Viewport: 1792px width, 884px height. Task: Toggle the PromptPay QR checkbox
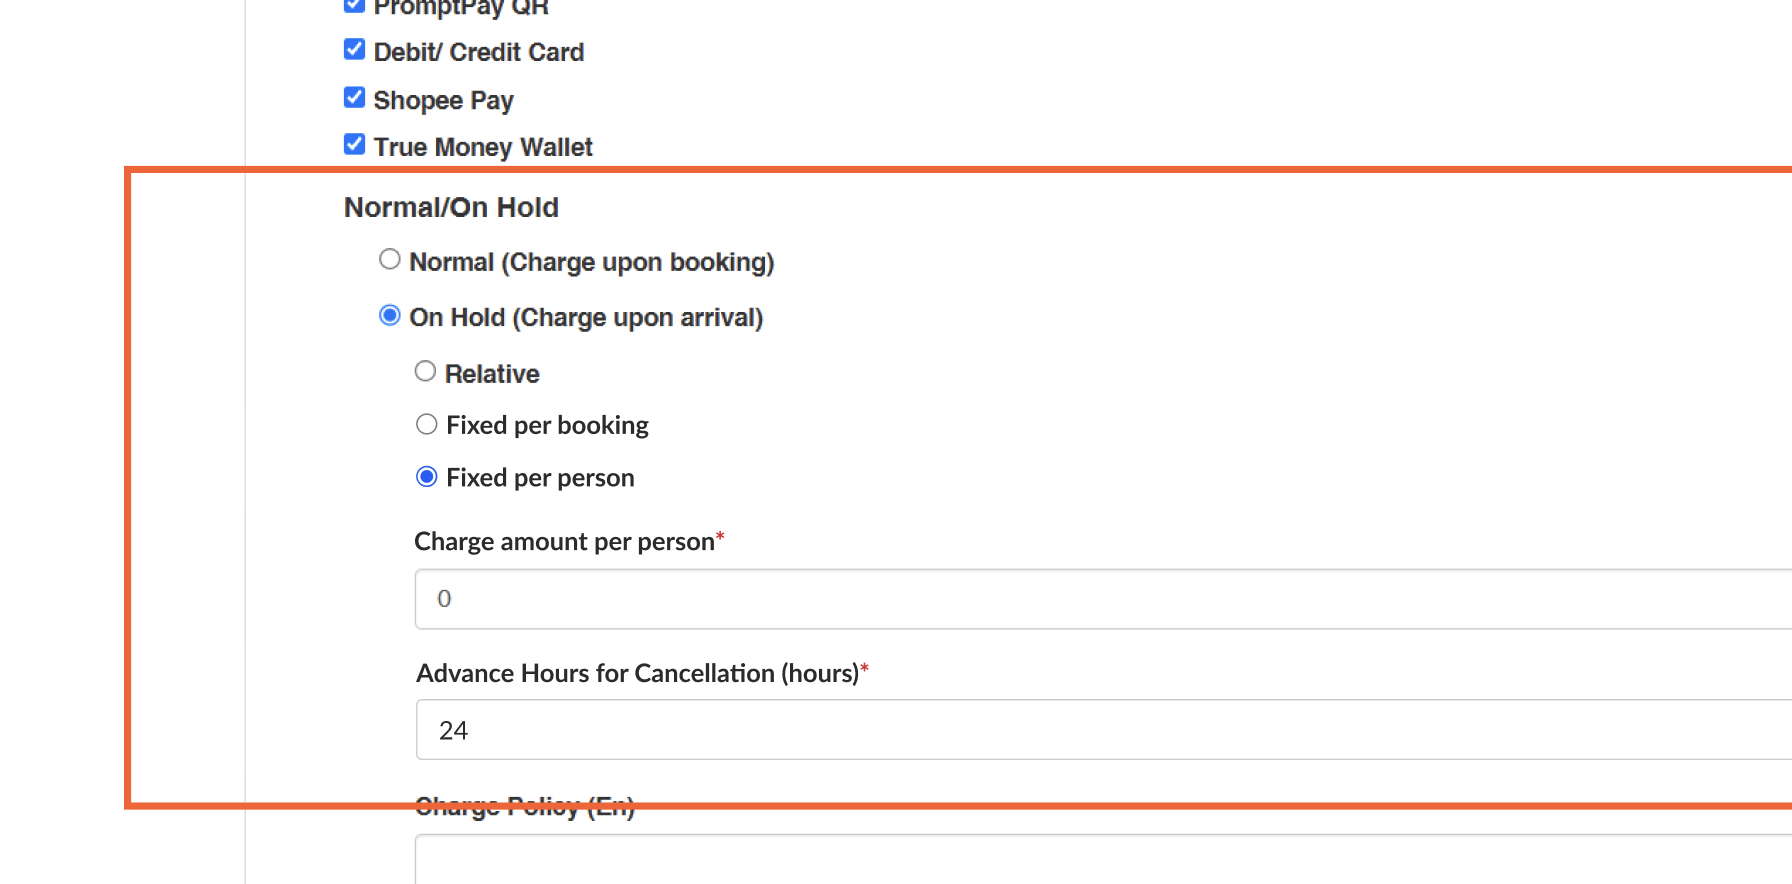pos(354,5)
